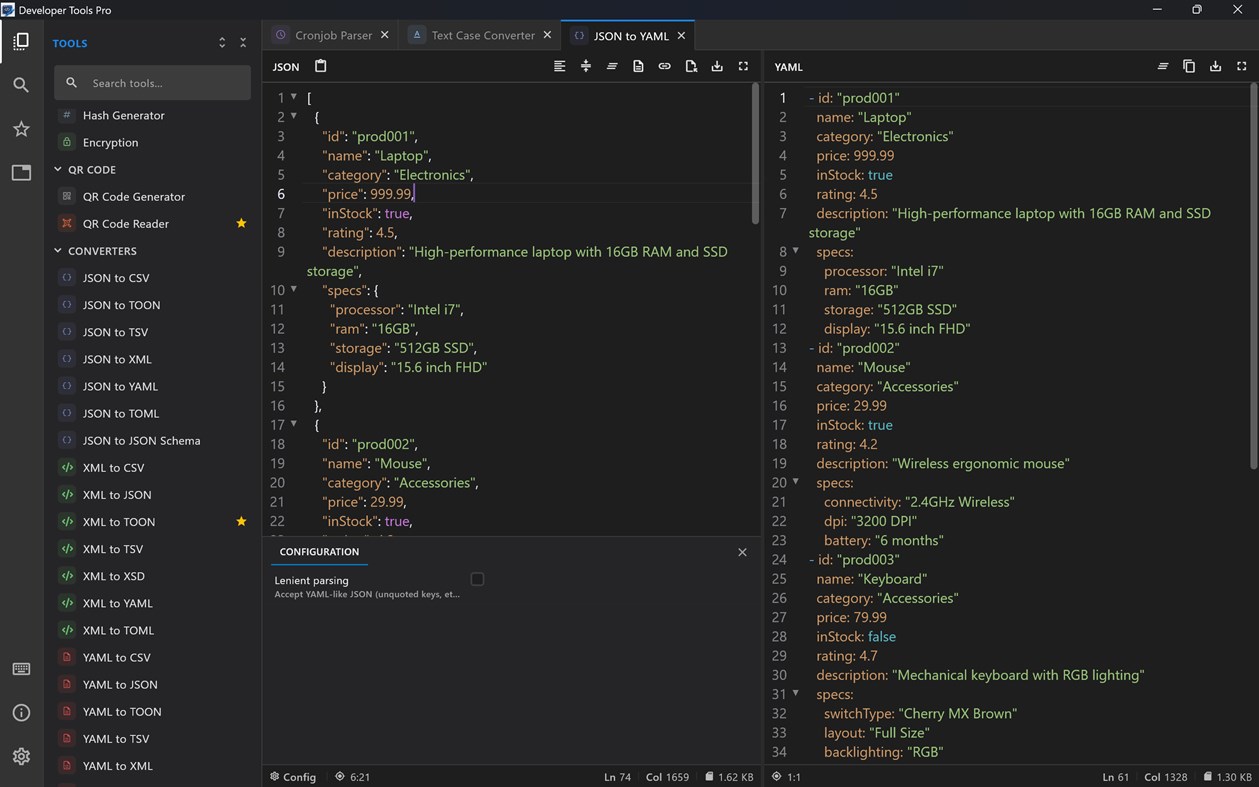The image size is (1259, 787).
Task: Click the link icon in the JSON toolbar
Action: pyautogui.click(x=664, y=66)
